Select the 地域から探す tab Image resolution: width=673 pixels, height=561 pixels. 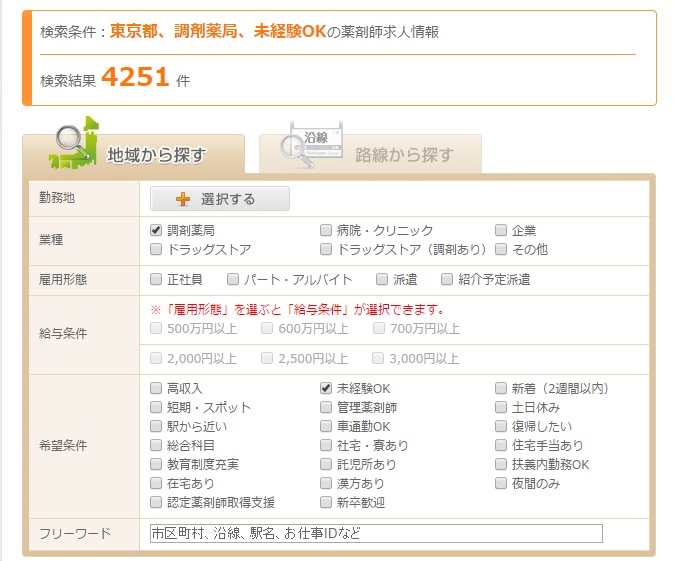pyautogui.click(x=133, y=154)
